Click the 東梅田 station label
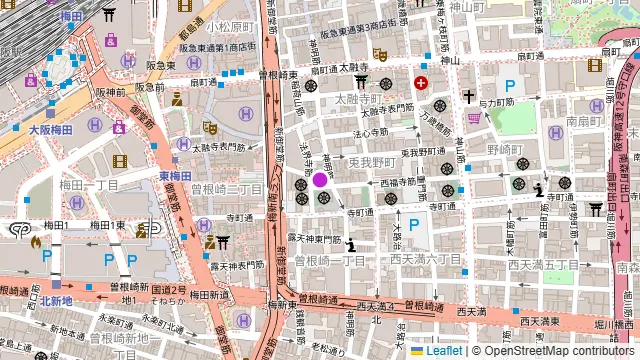The width and height of the screenshot is (640, 360). click(175, 176)
